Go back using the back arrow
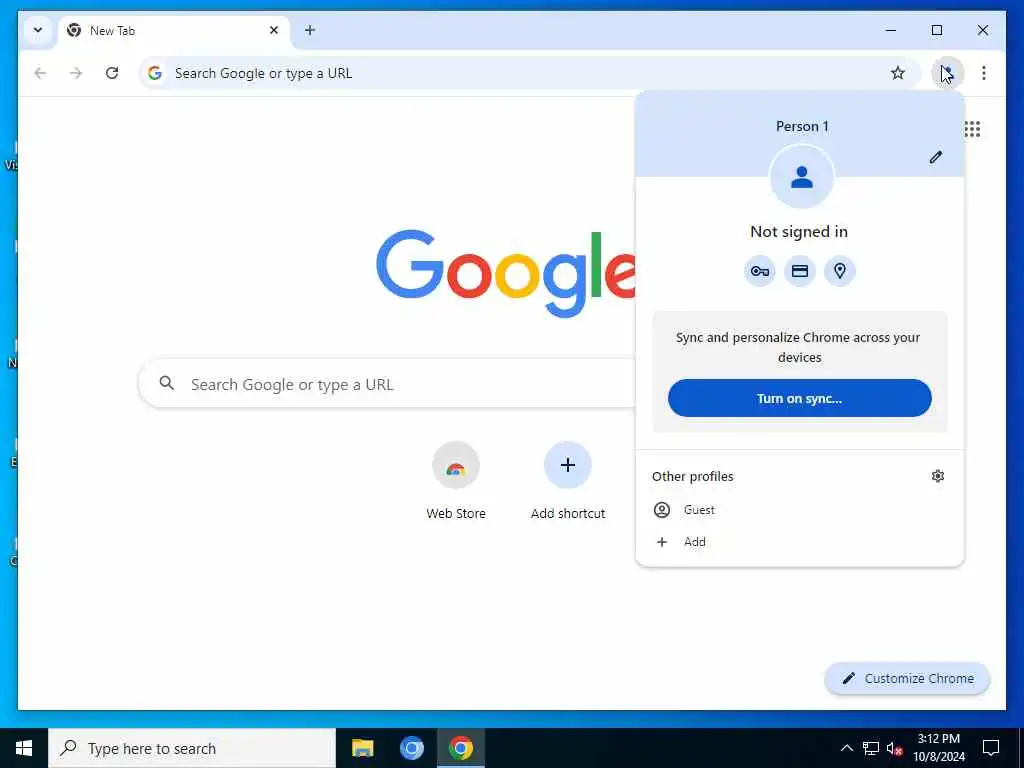This screenshot has height=768, width=1024. pyautogui.click(x=40, y=73)
